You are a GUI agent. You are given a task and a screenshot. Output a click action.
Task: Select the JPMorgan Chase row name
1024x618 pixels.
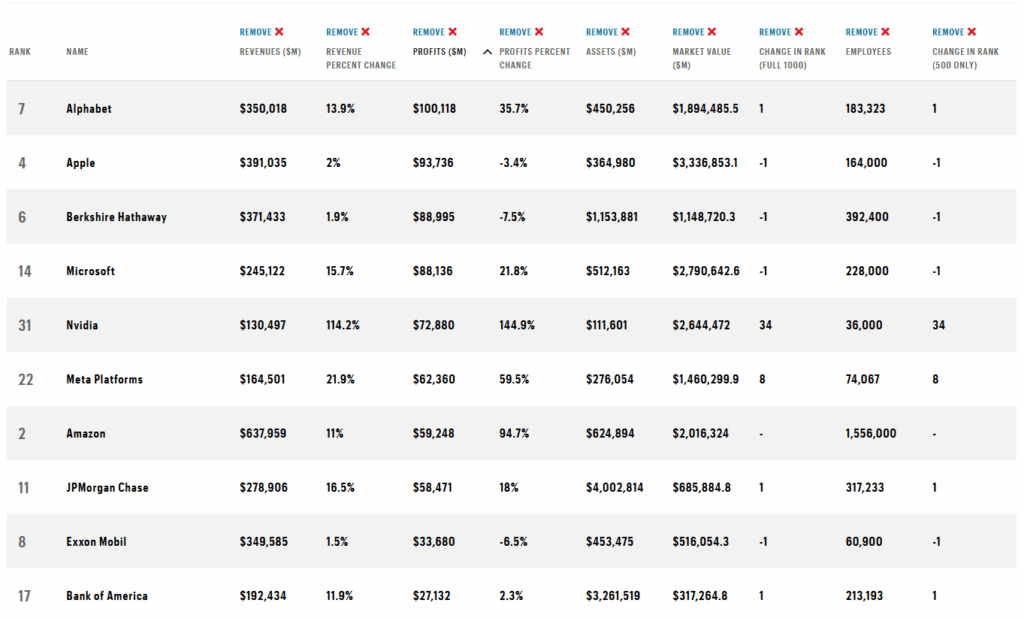(107, 488)
